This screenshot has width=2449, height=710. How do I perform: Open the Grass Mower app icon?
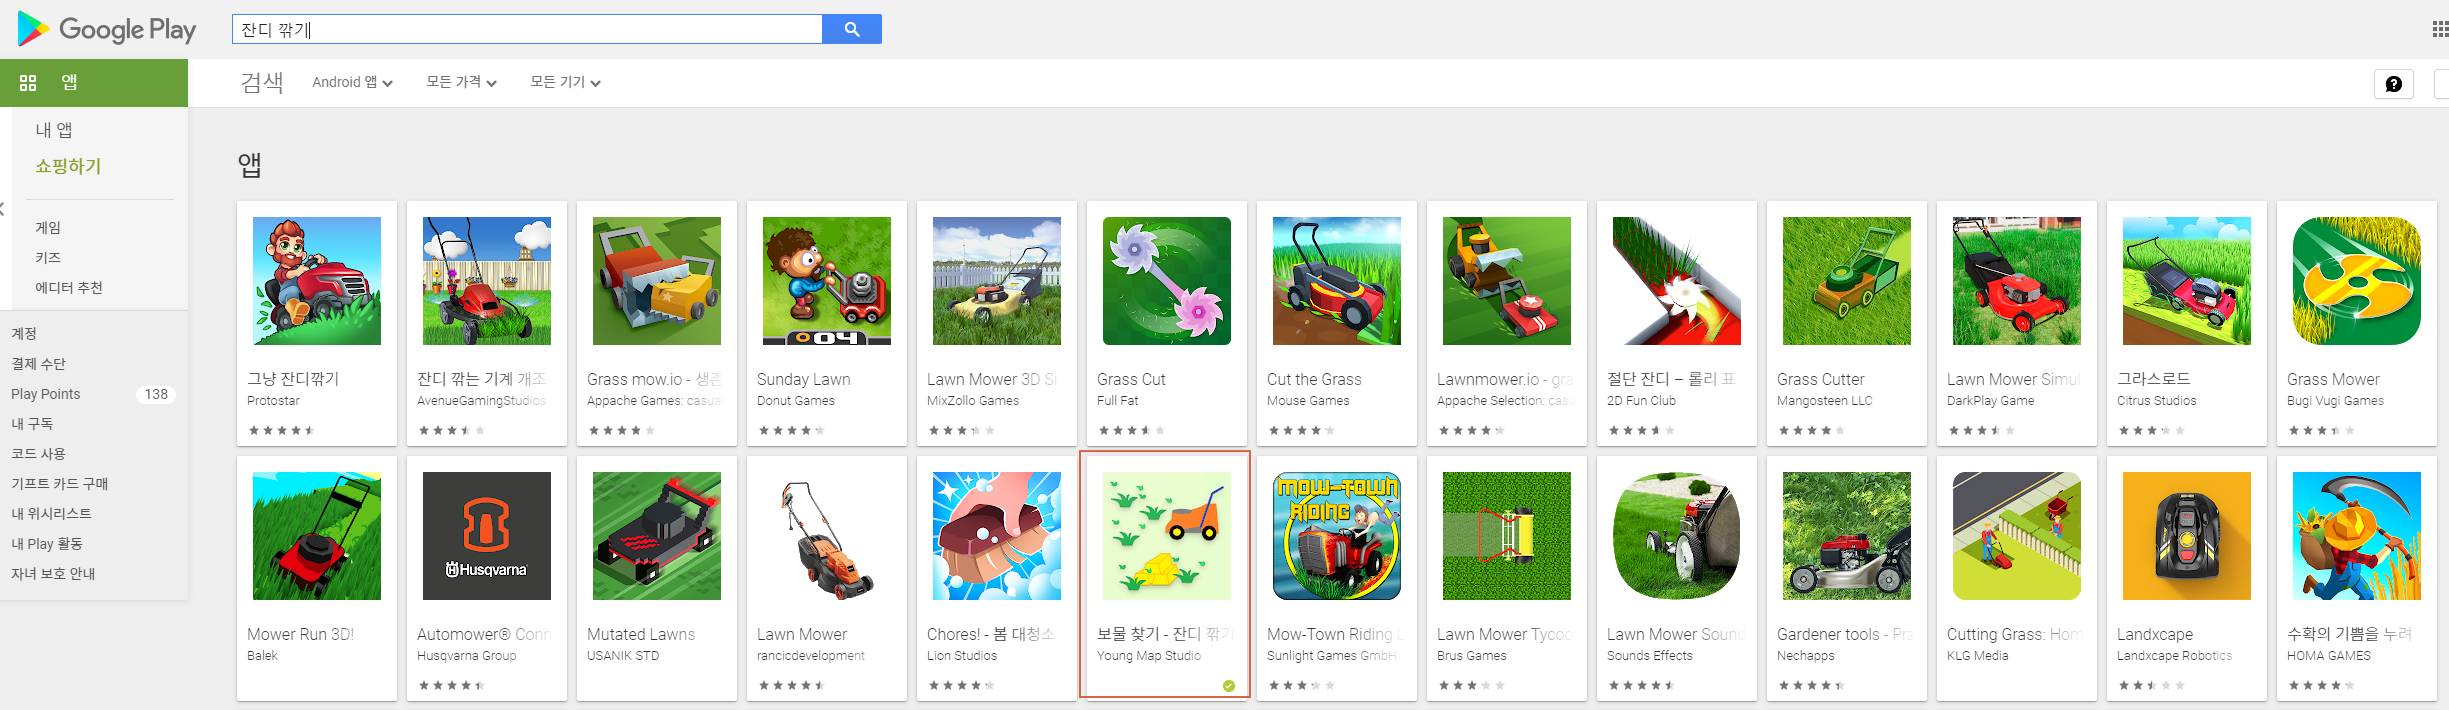2357,281
